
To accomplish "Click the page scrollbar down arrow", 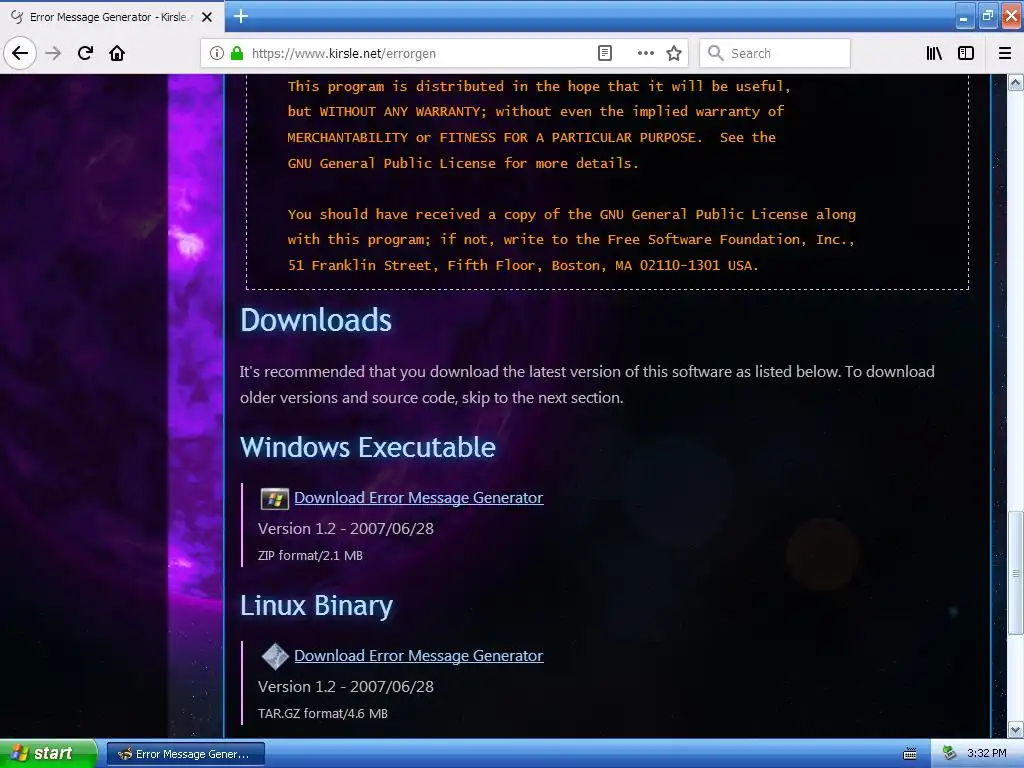I will [x=1016, y=729].
